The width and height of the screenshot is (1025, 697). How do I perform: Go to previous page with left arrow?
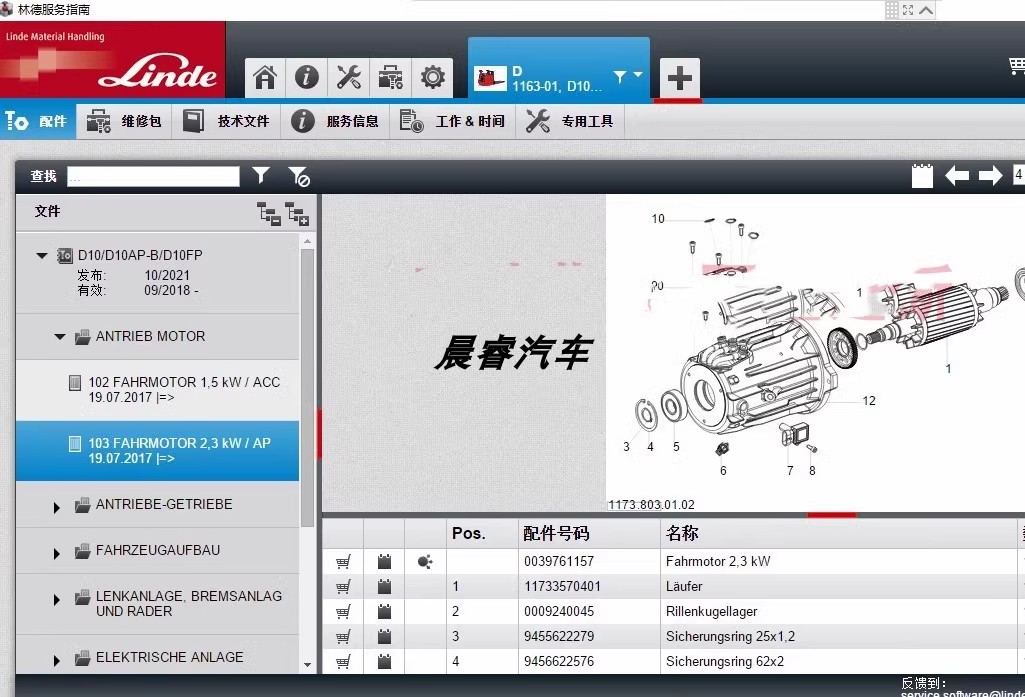[957, 175]
